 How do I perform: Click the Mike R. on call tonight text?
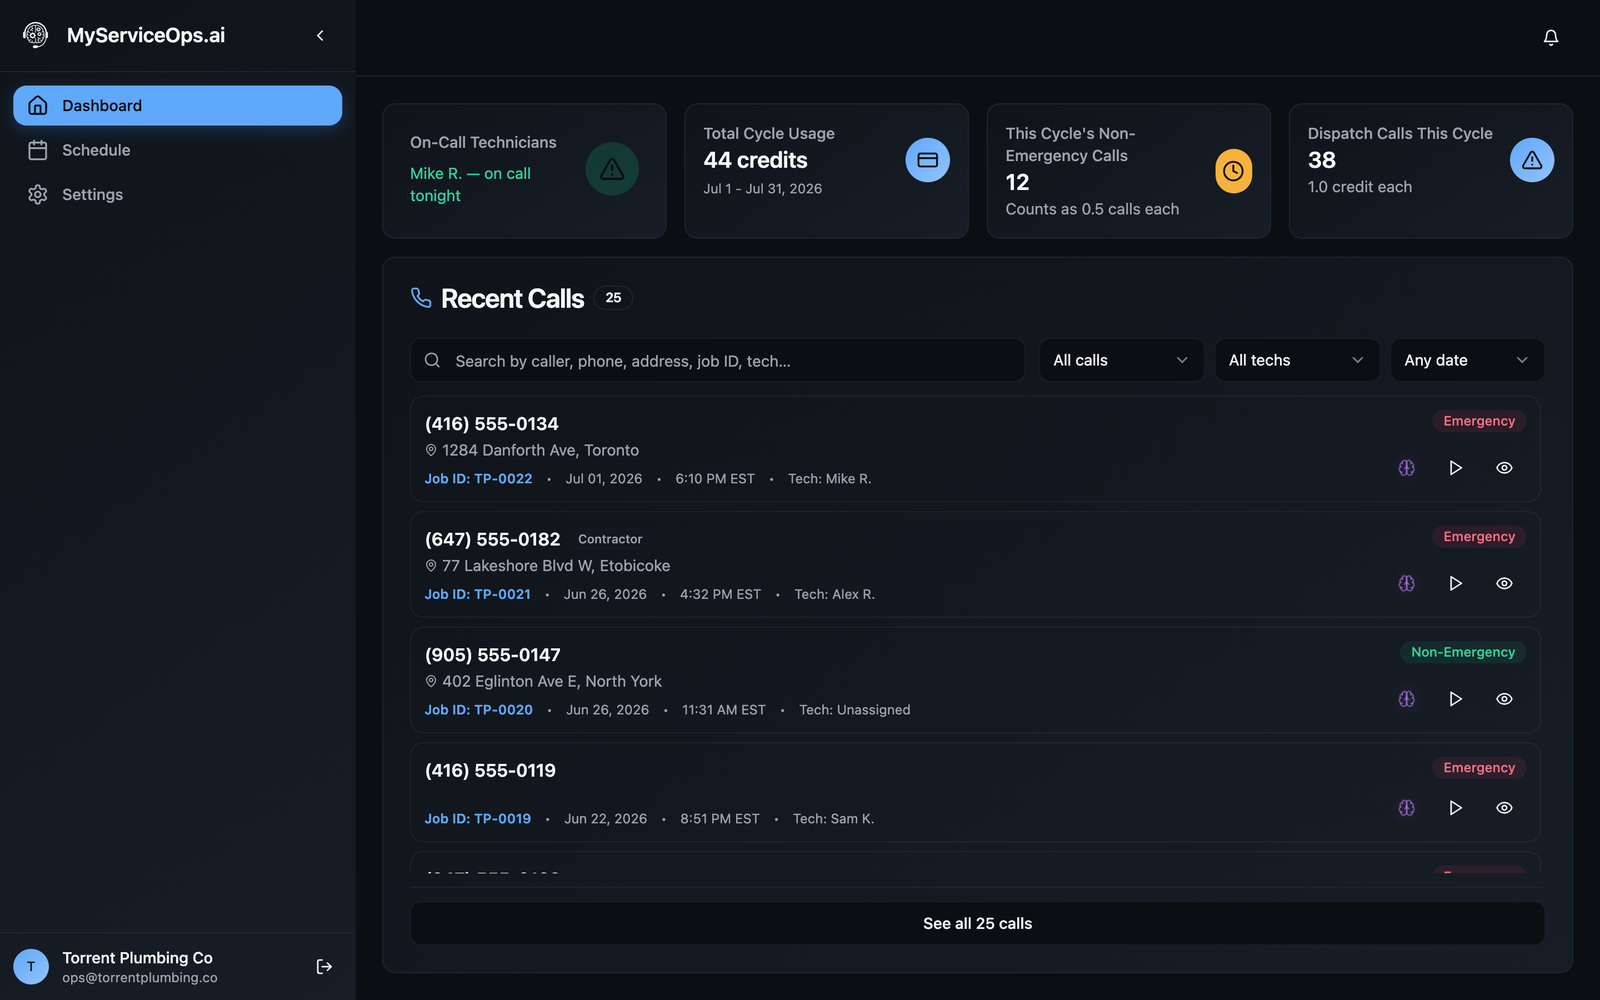click(x=470, y=184)
